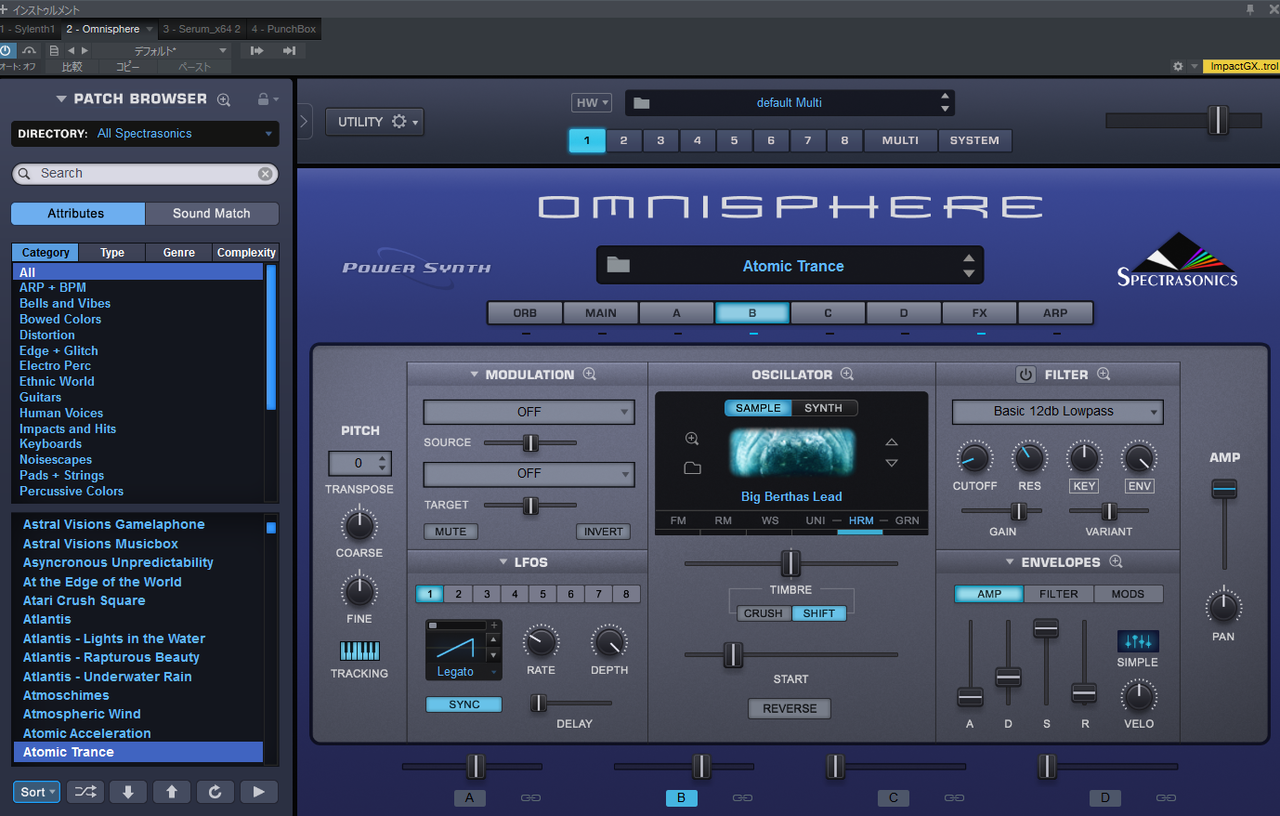Click the link icon beside layer A

[x=530, y=798]
